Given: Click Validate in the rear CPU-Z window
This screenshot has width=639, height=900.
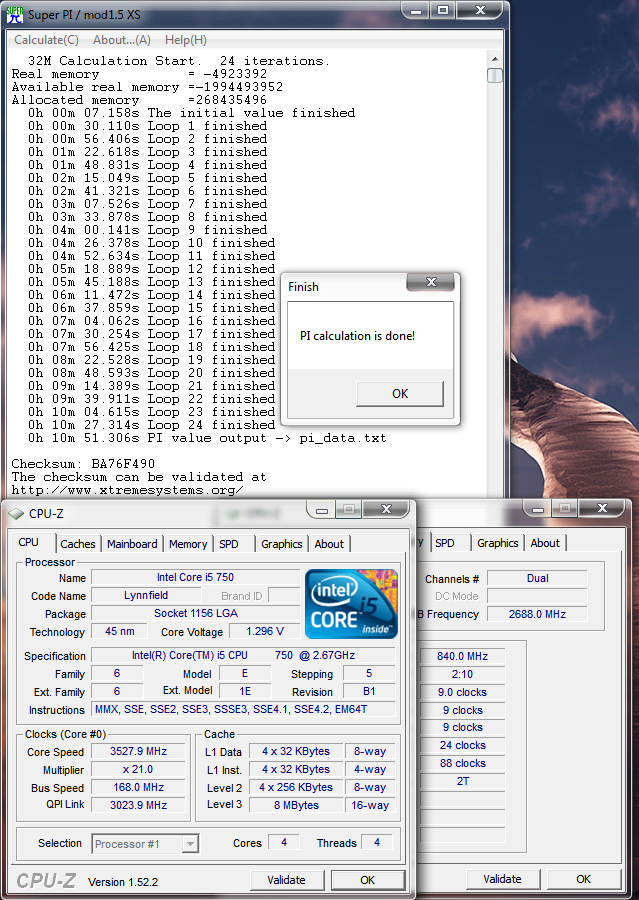Looking at the screenshot, I should click(x=502, y=879).
